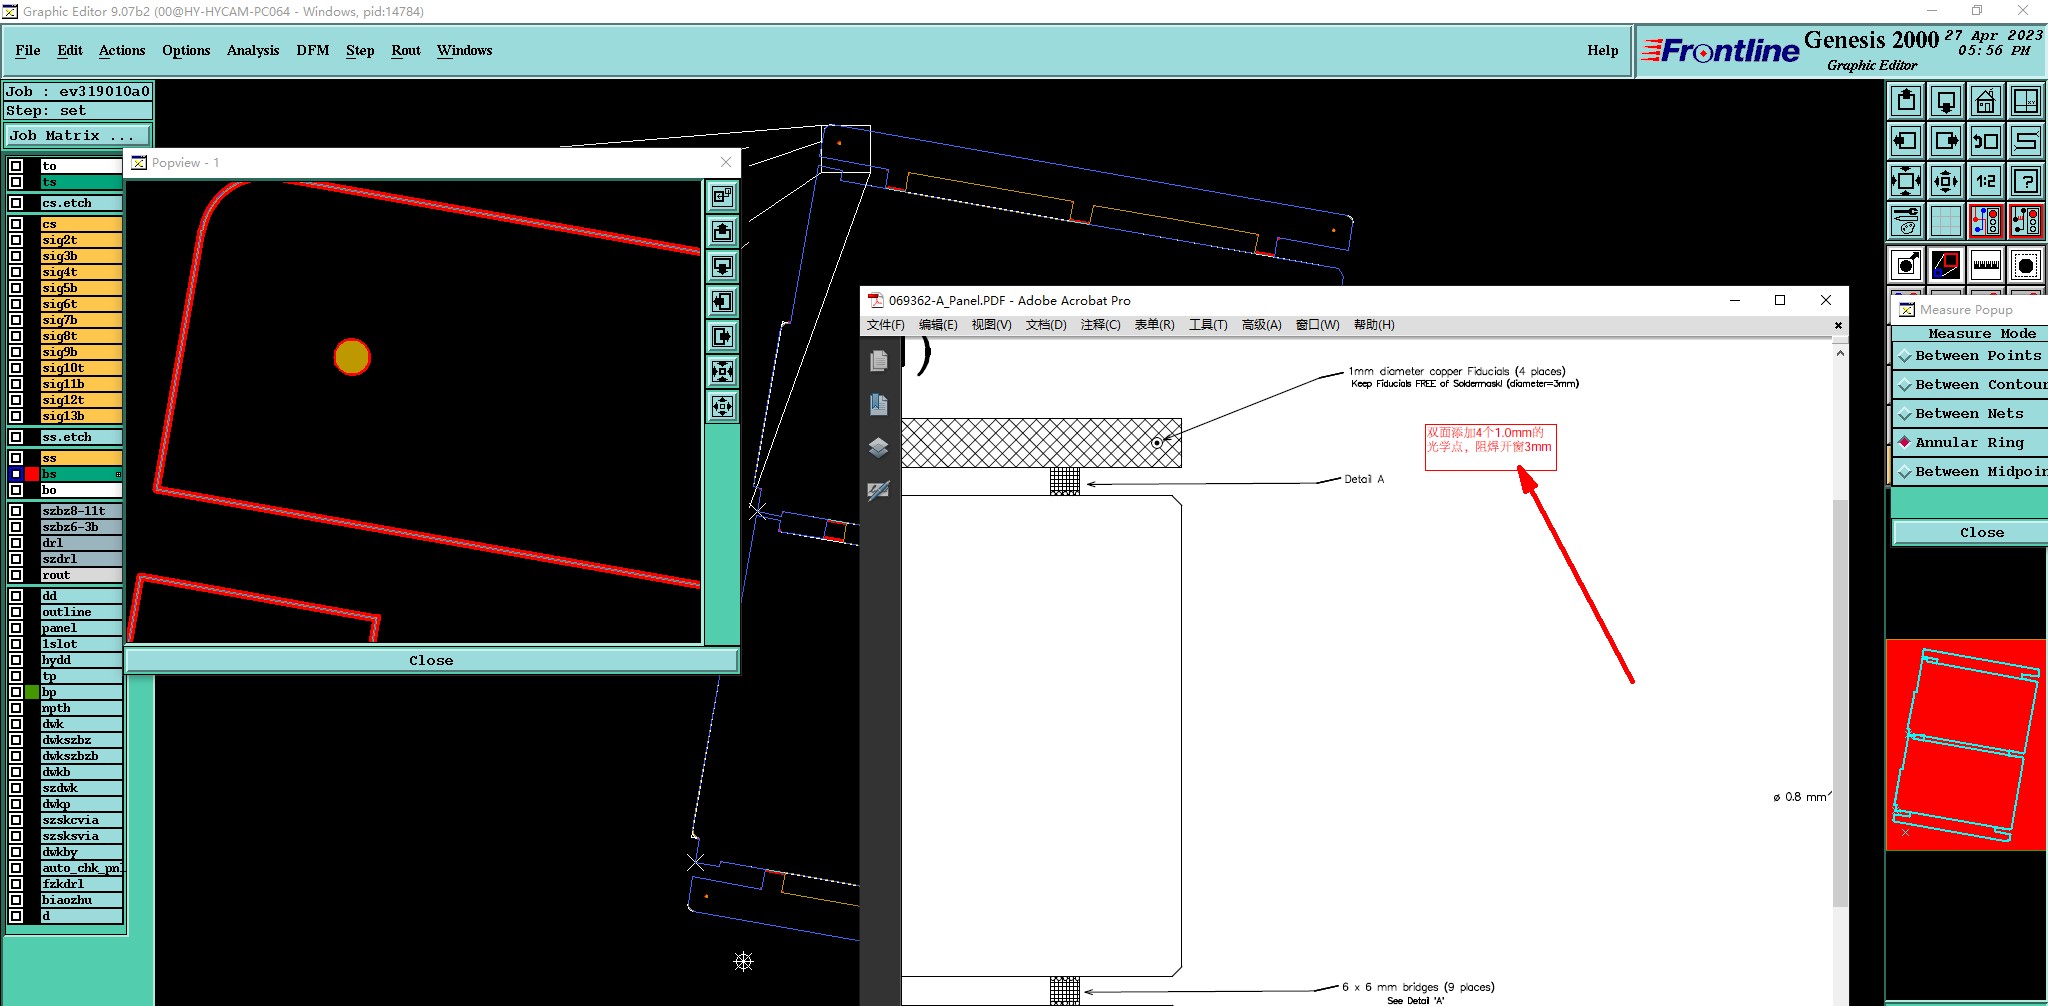Viewport: 2048px width, 1006px height.
Task: Open Acrobat bookmarks panel icon
Action: (x=879, y=404)
